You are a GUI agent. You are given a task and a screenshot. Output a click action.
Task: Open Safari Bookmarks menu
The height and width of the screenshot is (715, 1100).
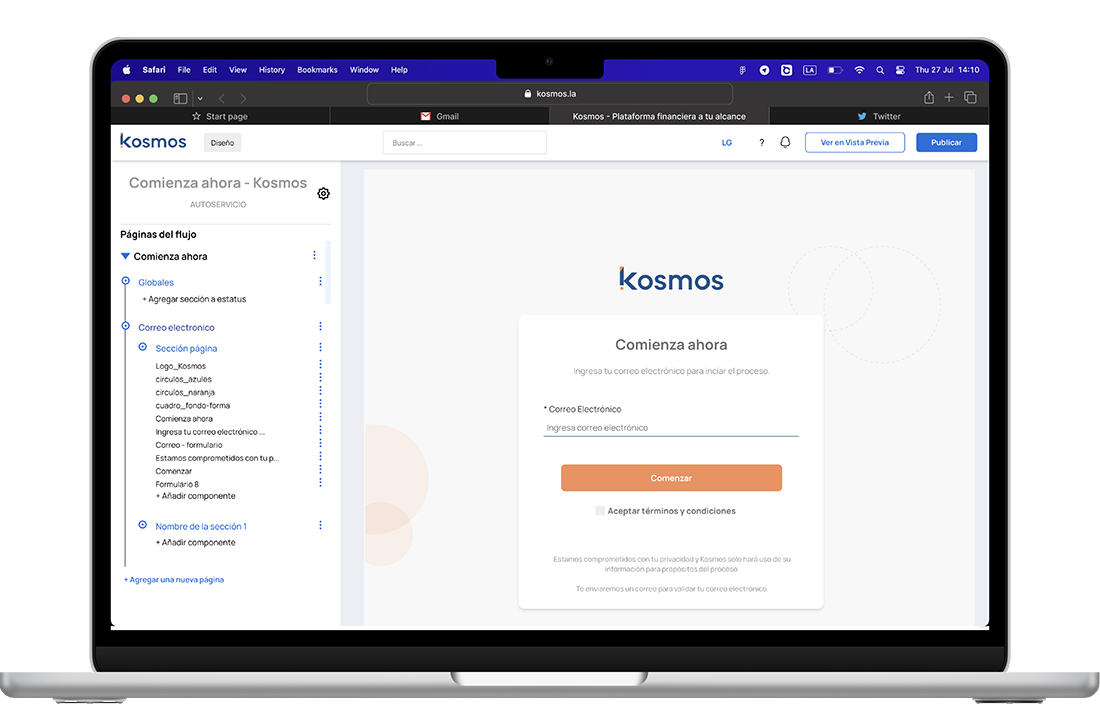[317, 70]
